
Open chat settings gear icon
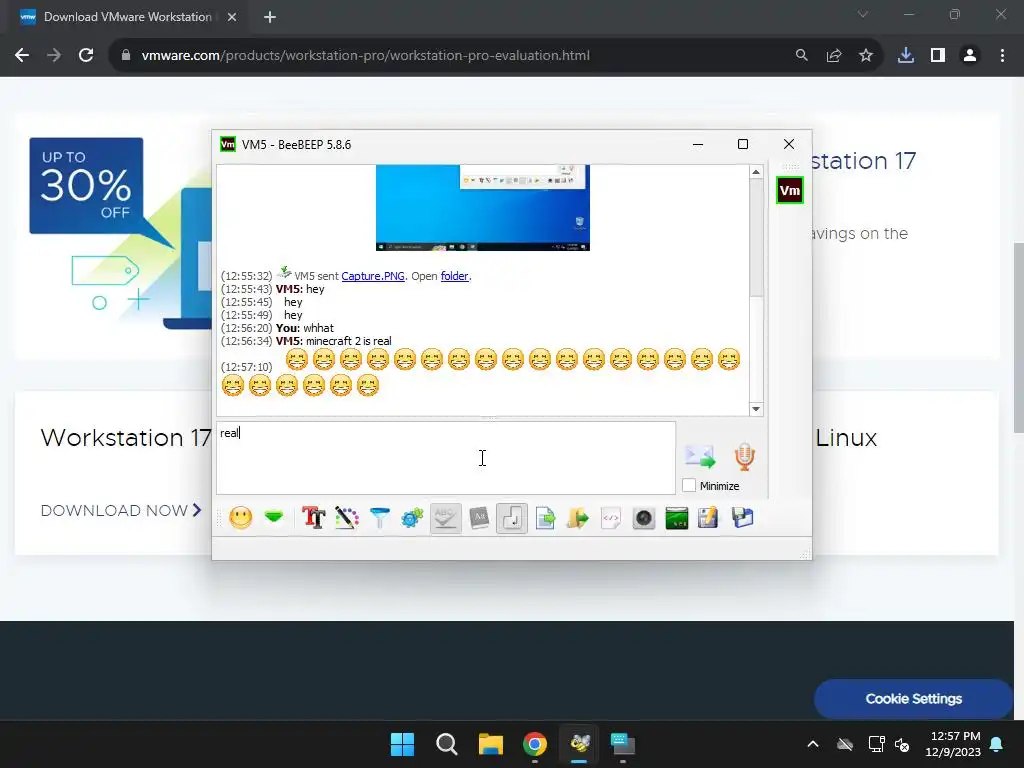412,519
